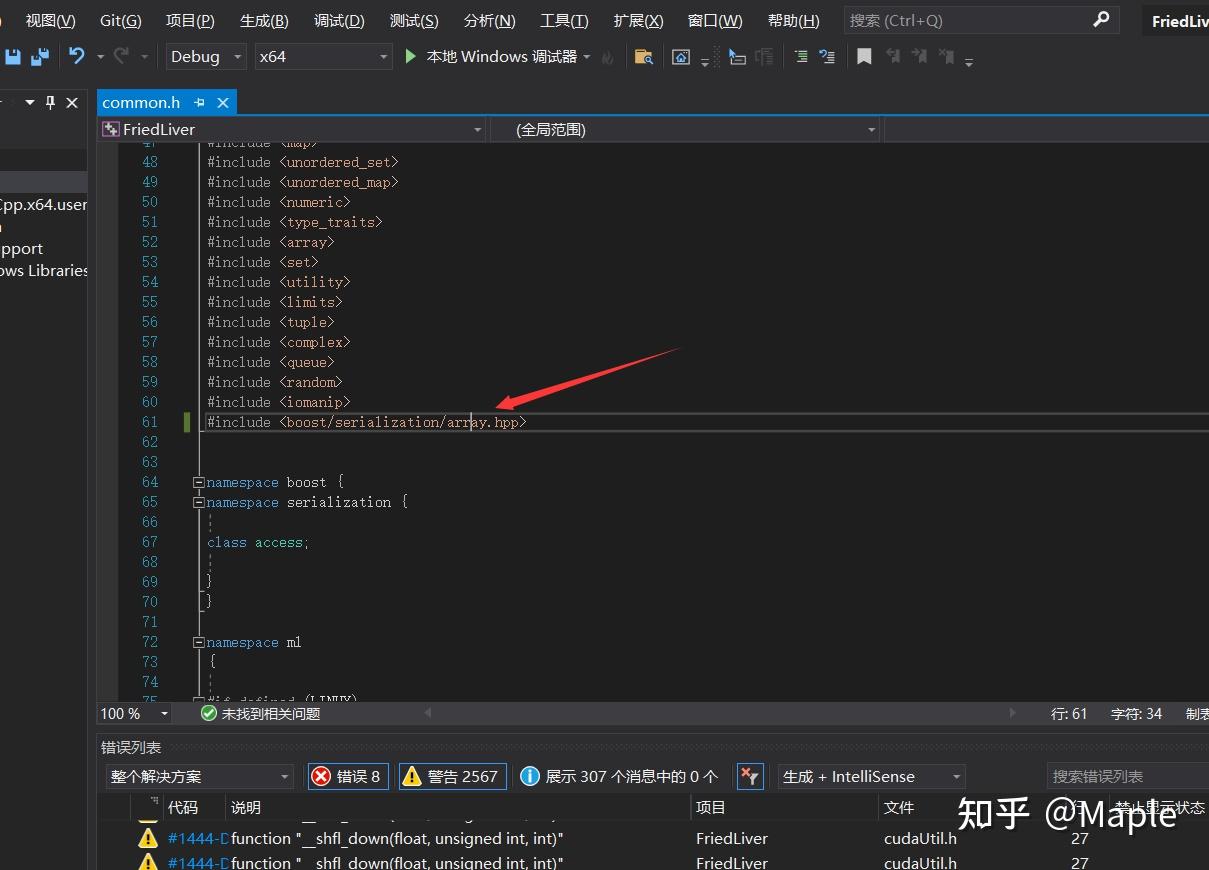Toggle the 错误 8 filter in error list
1209x870 pixels.
click(347, 776)
